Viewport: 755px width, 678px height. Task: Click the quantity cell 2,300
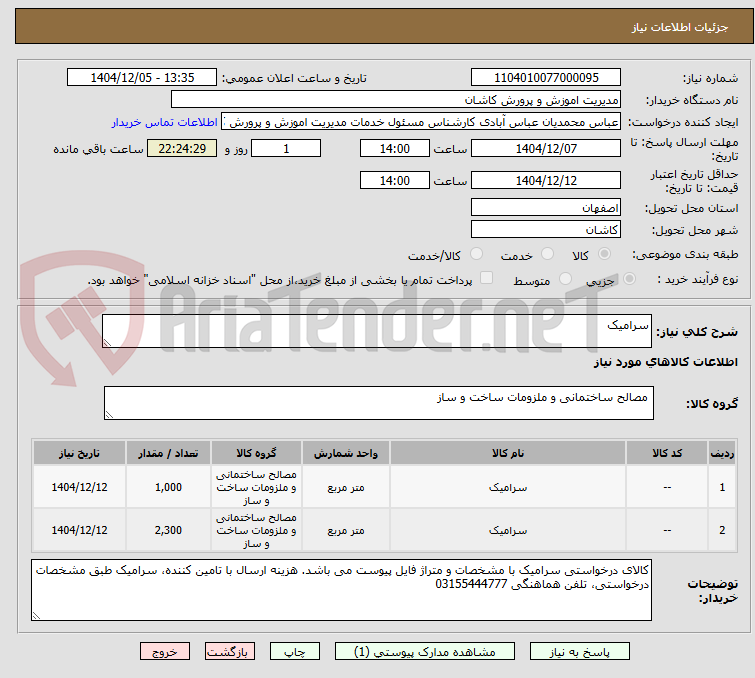168,530
